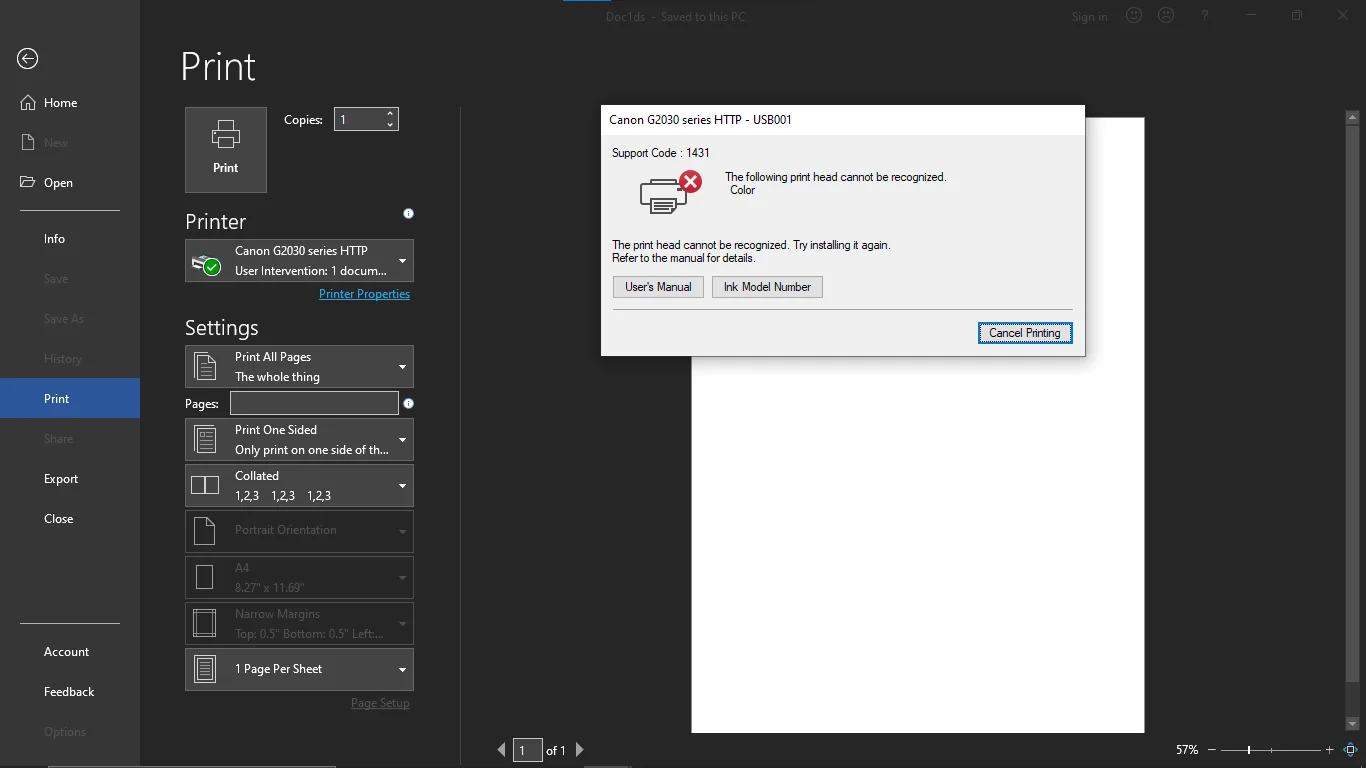Click the info icon beside Pages field
Viewport: 1366px width, 768px height.
[408, 404]
